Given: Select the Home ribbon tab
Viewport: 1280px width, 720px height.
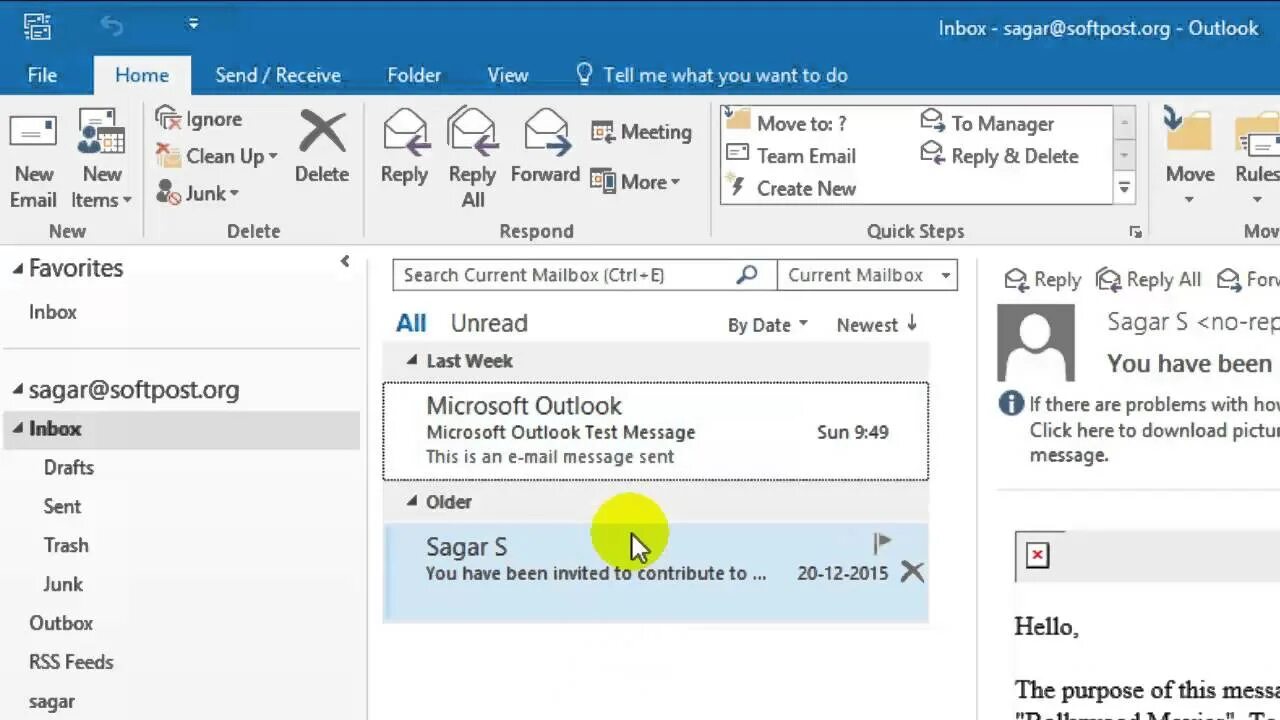Looking at the screenshot, I should (142, 75).
